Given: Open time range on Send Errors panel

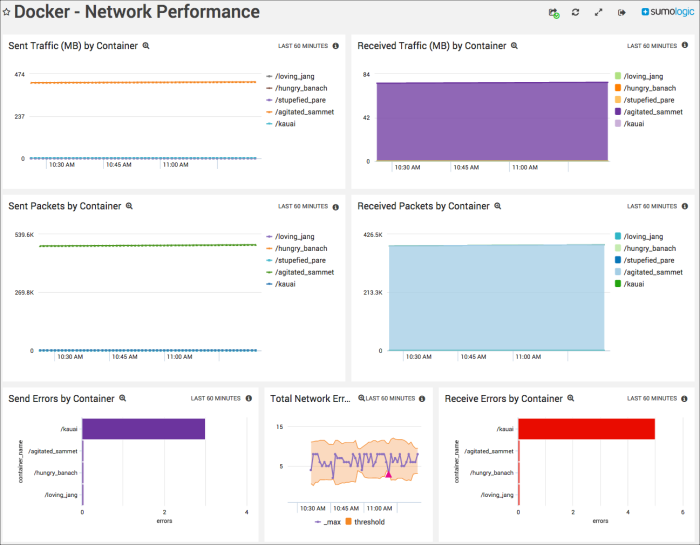Looking at the screenshot, I should [x=216, y=398].
